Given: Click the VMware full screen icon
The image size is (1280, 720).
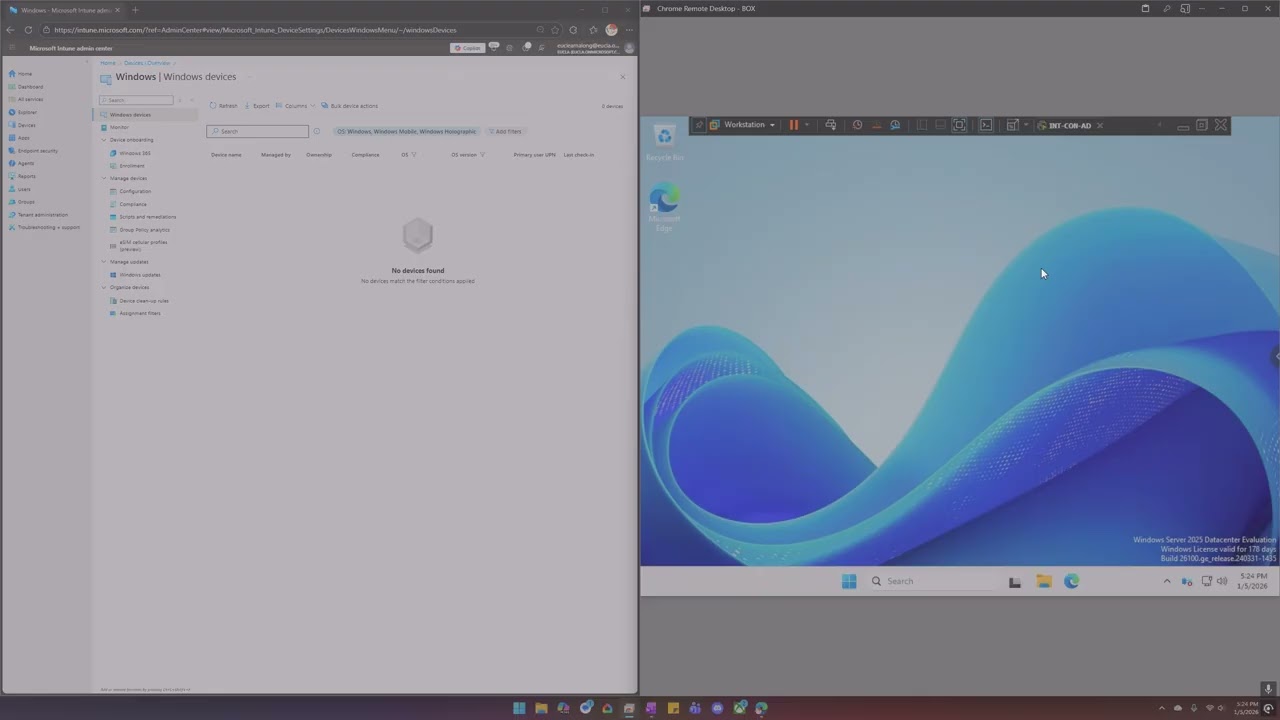Looking at the screenshot, I should 960,125.
